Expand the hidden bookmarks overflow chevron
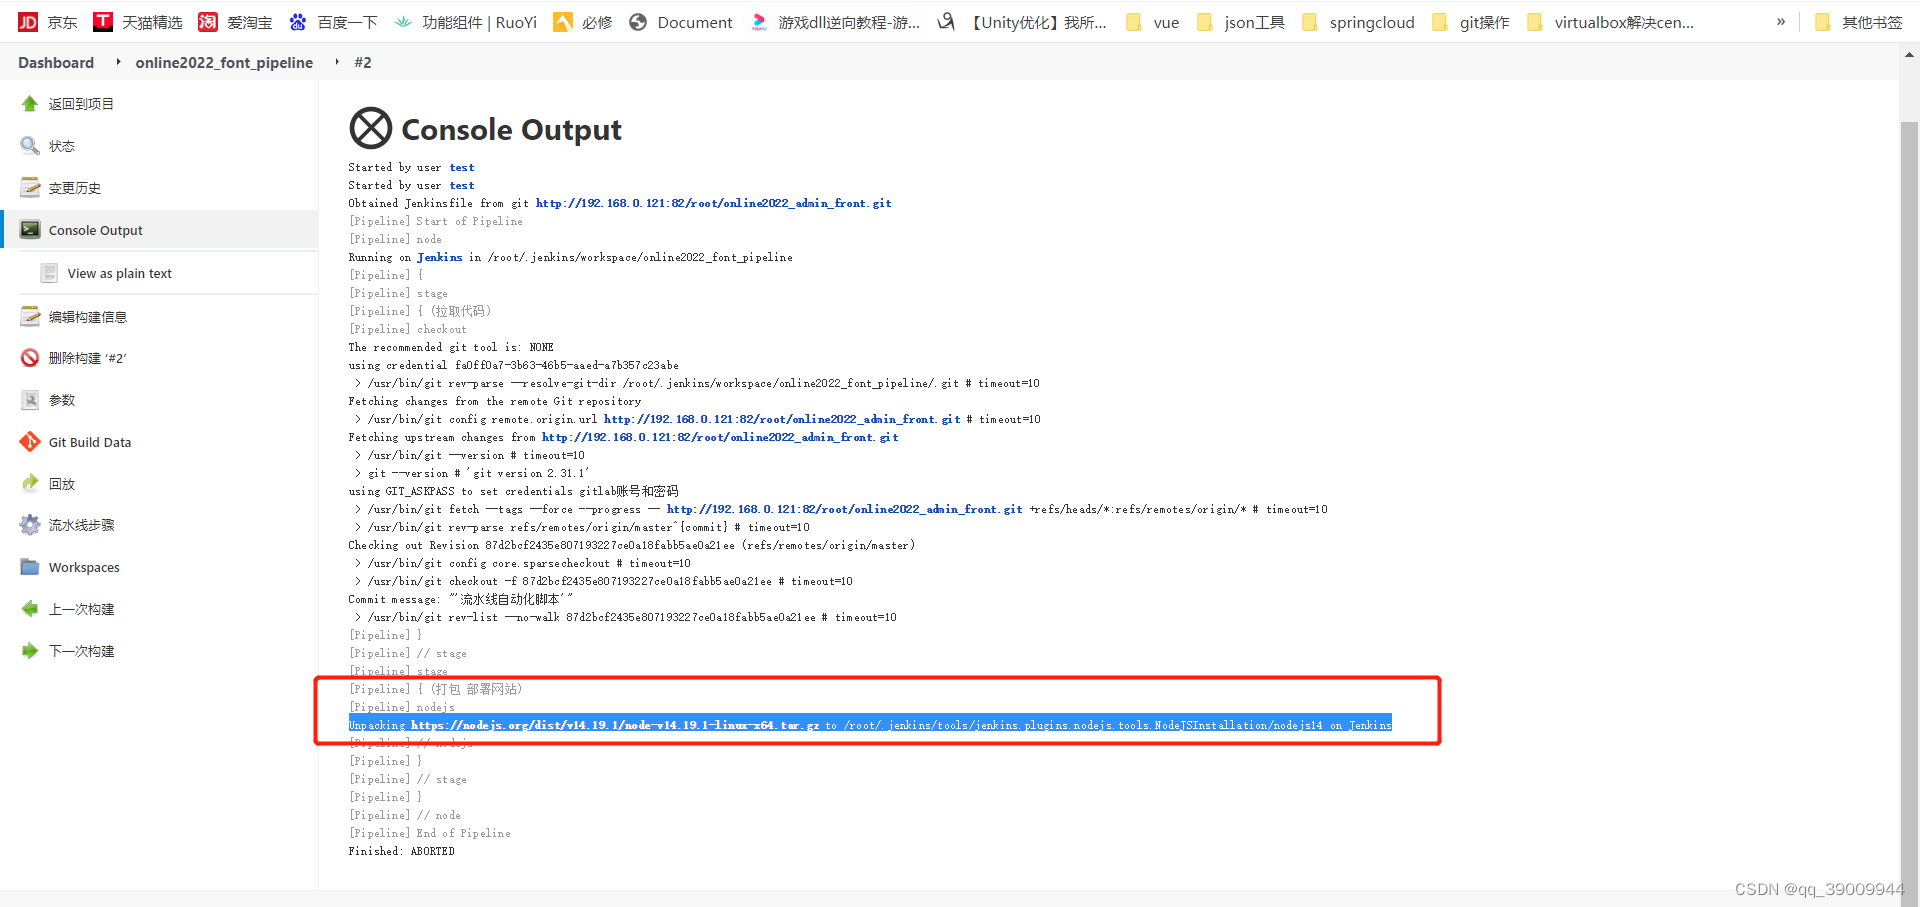Viewport: 1920px width, 907px height. [1782, 22]
